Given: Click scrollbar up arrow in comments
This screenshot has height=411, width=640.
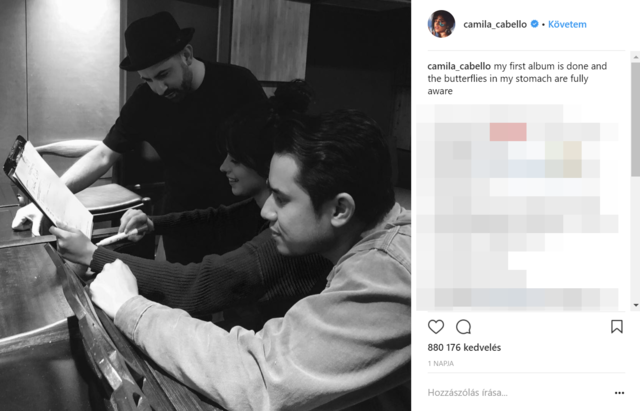Looking at the screenshot, I should pos(636,58).
